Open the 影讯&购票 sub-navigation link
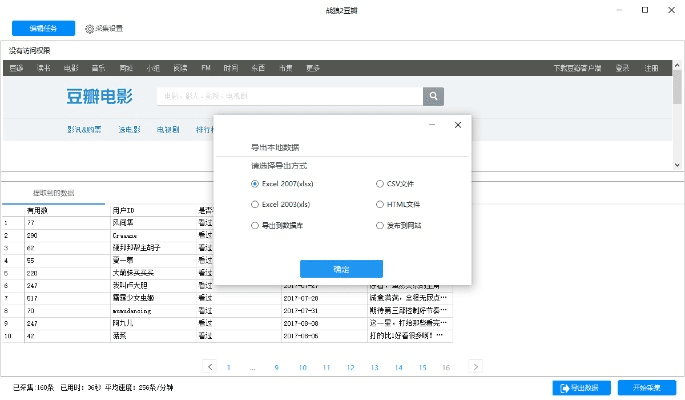685x400 pixels. (x=84, y=129)
